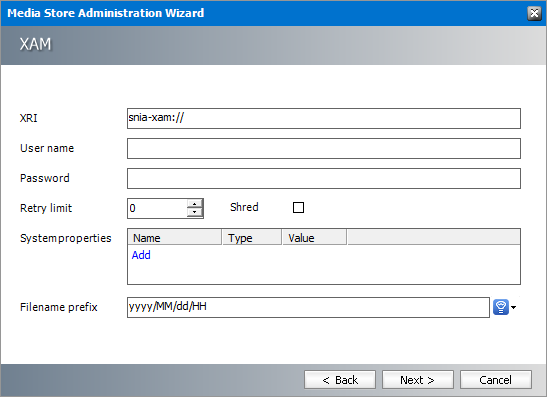
Task: Click the Add link in System properties
Action: click(x=141, y=255)
